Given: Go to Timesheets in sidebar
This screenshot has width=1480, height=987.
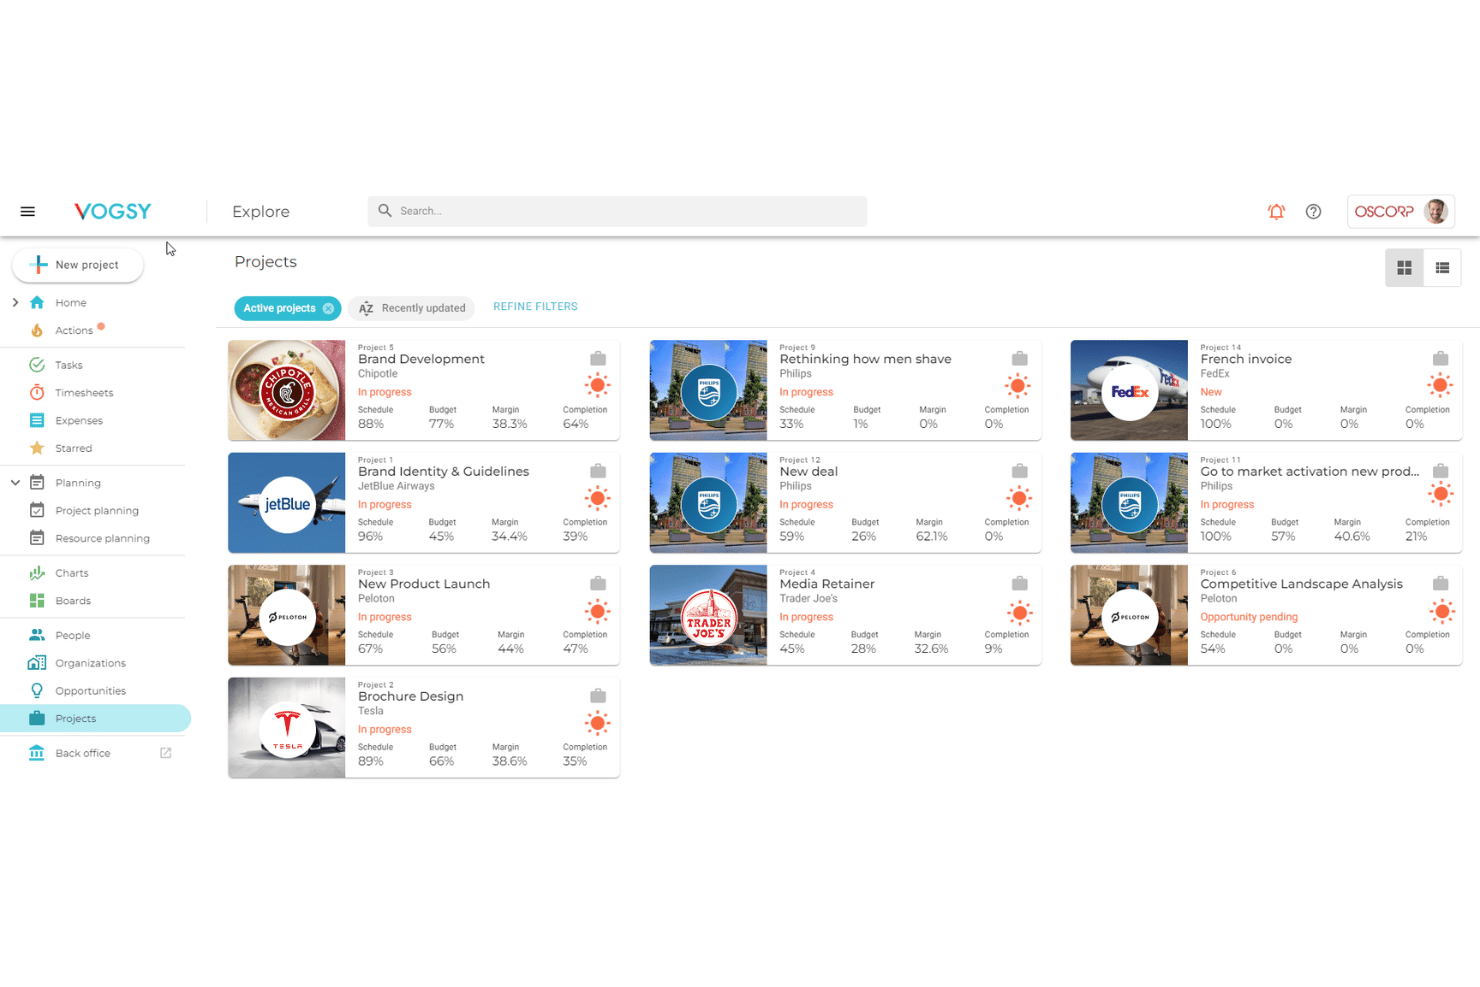Looking at the screenshot, I should point(84,393).
